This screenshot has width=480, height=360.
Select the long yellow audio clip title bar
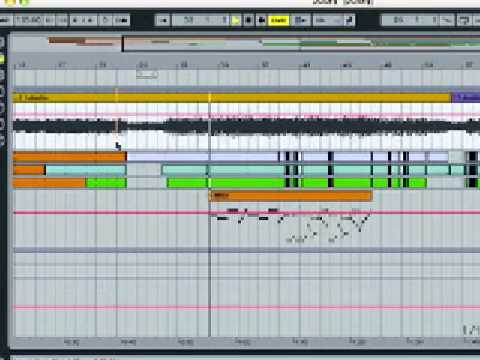232,98
